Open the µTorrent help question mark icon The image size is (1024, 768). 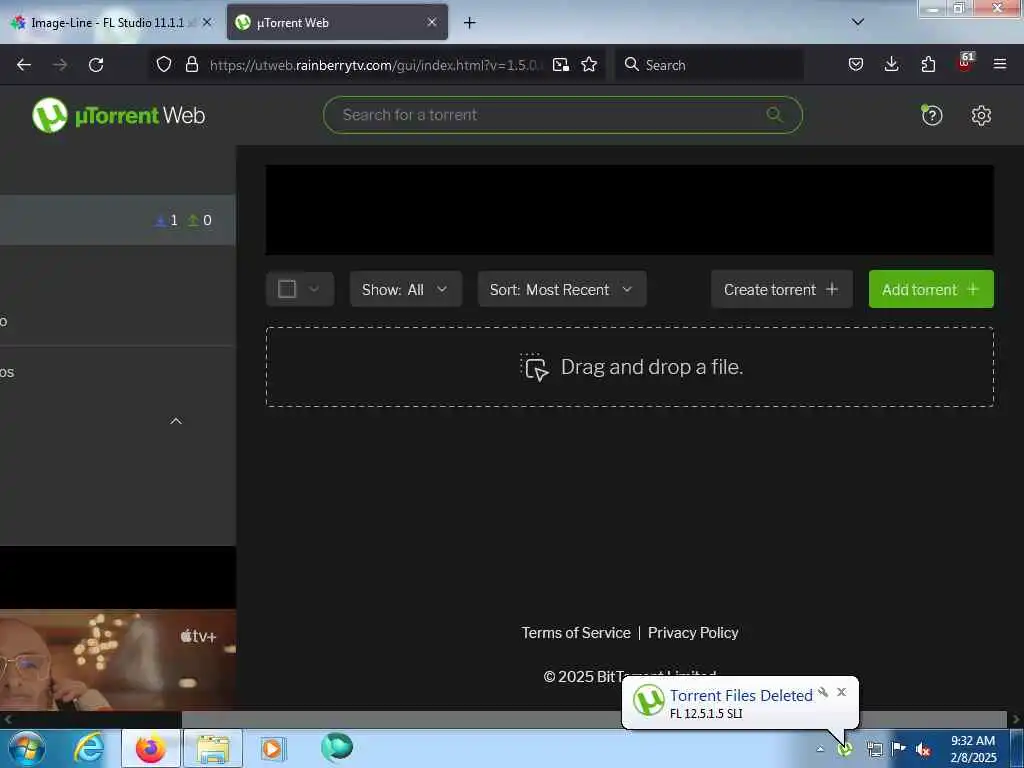[931, 116]
